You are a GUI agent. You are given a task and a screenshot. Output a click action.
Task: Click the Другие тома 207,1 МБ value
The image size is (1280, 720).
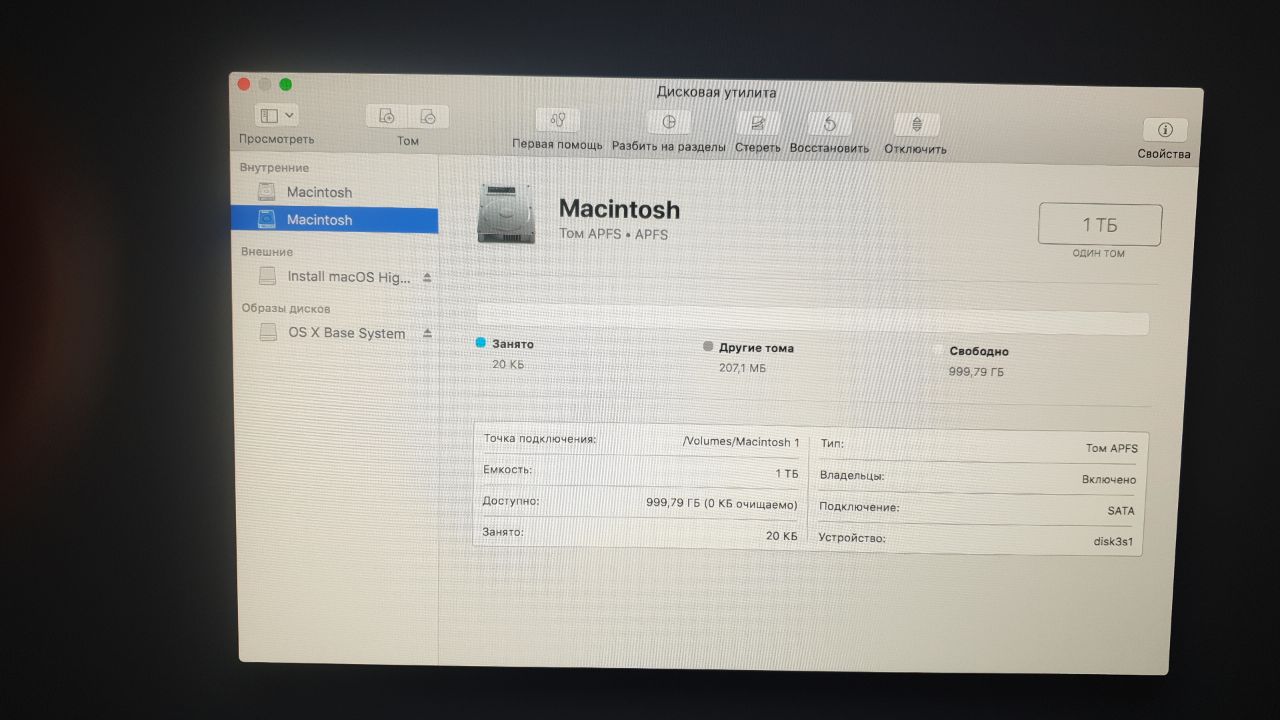pyautogui.click(x=742, y=368)
